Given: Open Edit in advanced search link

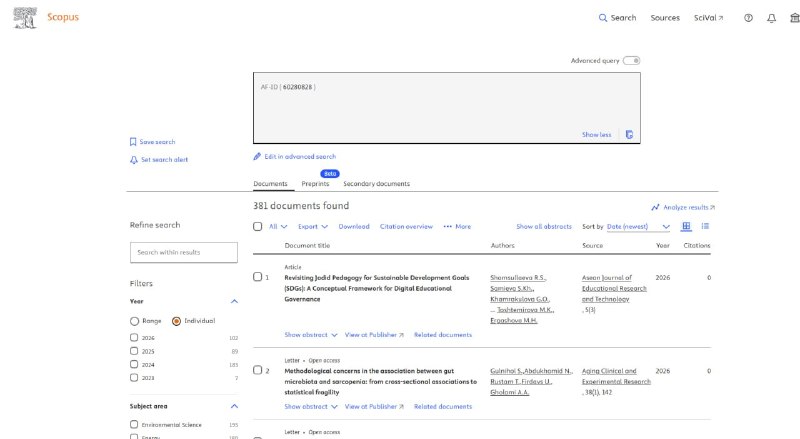Looking at the screenshot, I should [295, 157].
